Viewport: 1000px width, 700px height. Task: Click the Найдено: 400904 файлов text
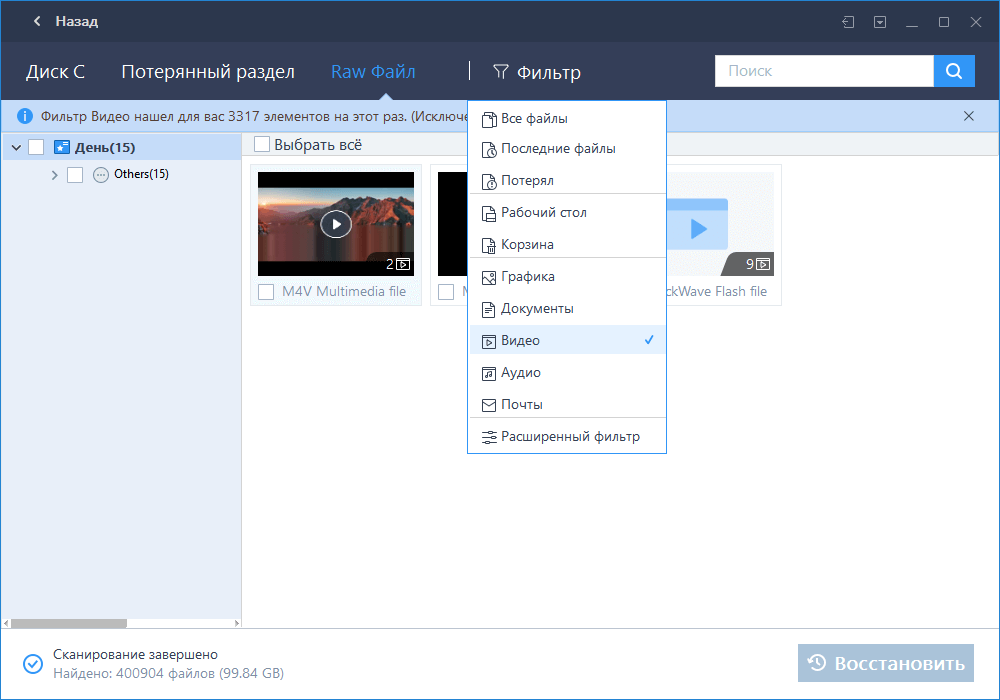click(168, 673)
